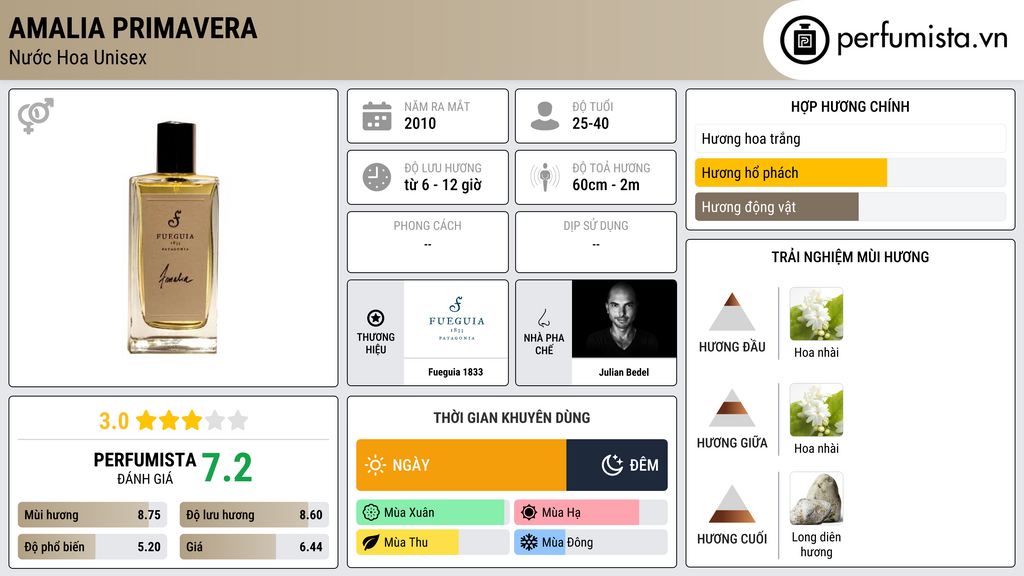Click the moon icon in Đêm bar
This screenshot has width=1024, height=576.
click(612, 465)
